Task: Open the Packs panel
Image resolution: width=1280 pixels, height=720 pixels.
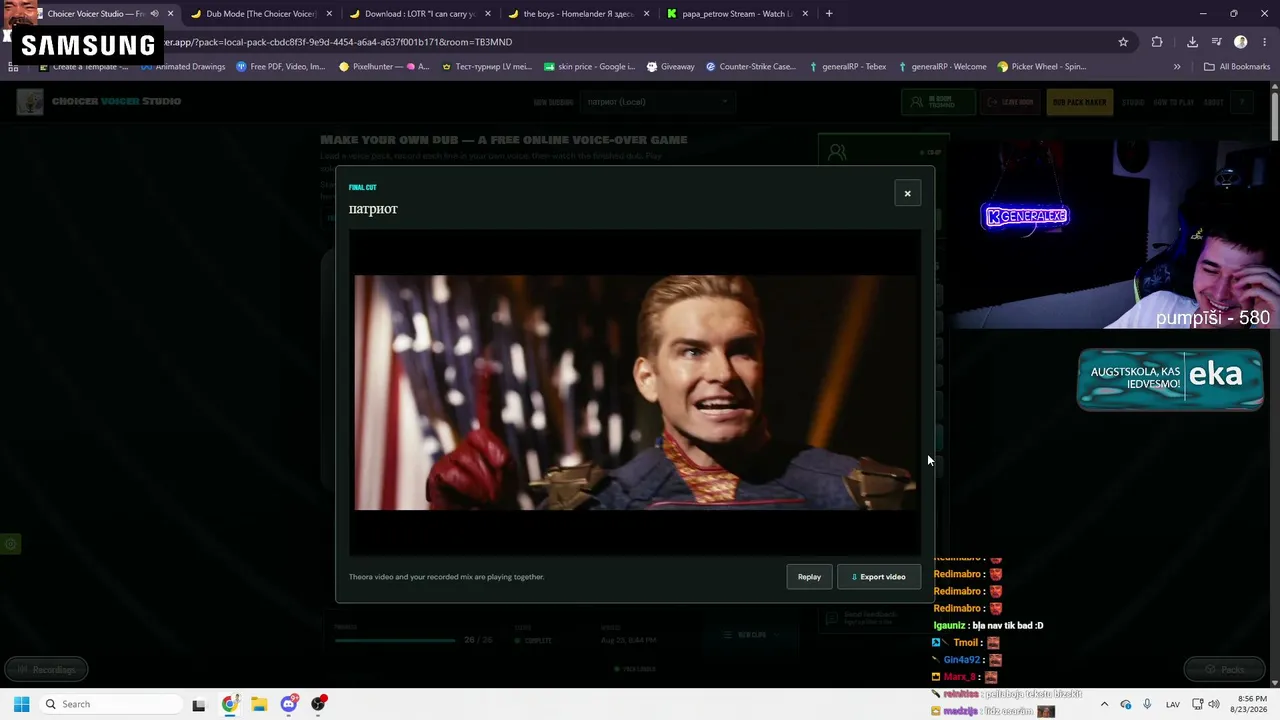Action: (x=1225, y=669)
